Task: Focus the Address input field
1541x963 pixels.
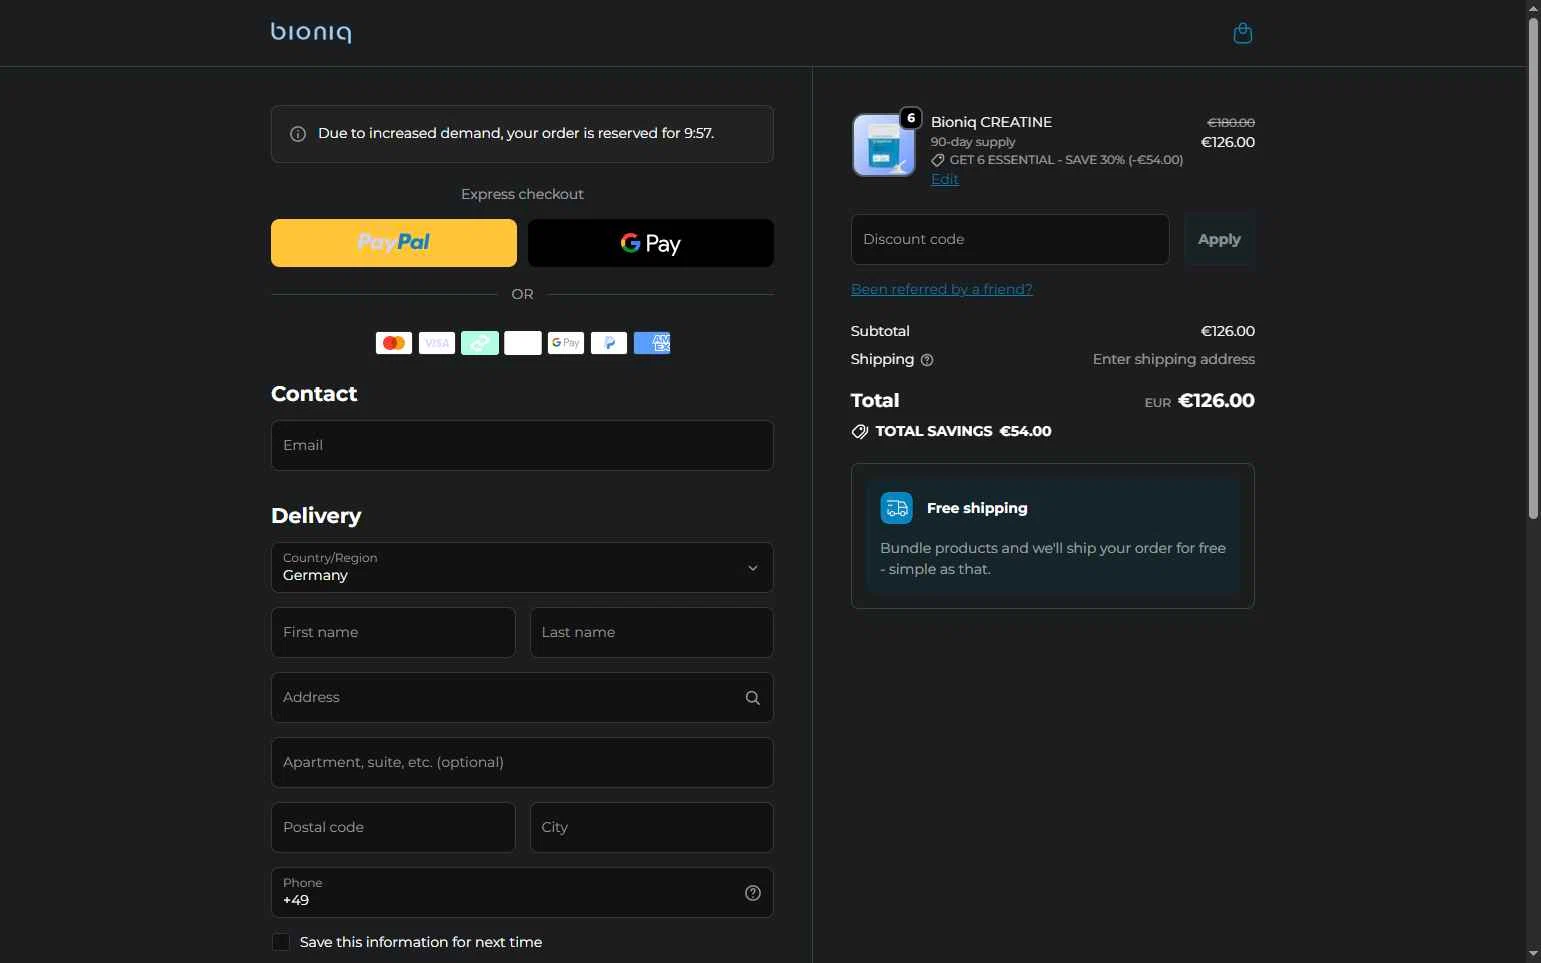Action: [x=522, y=697]
